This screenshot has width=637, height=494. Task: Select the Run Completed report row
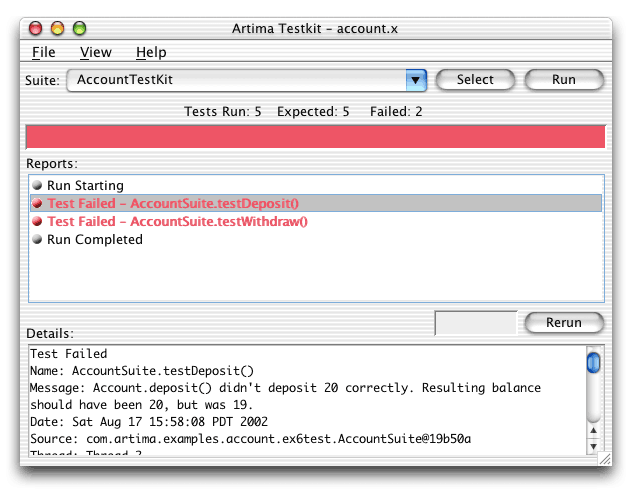click(x=316, y=239)
